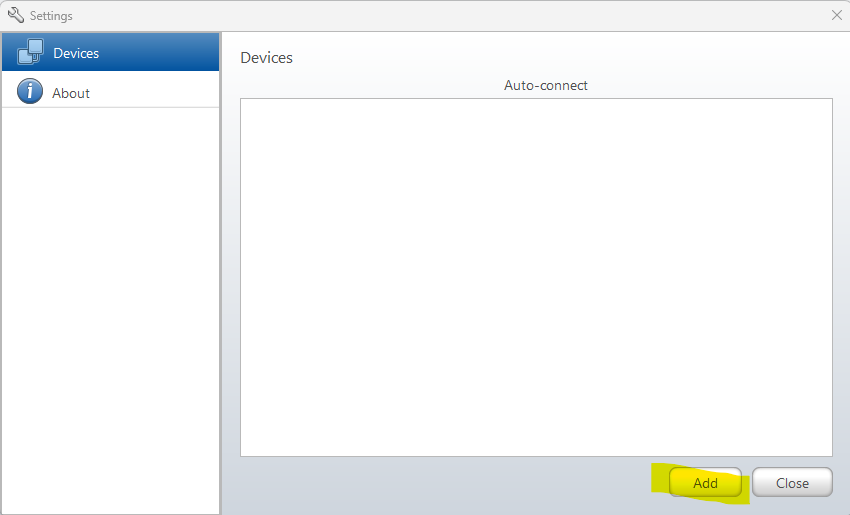Click inside the empty devices list
The width and height of the screenshot is (850, 515).
click(x=536, y=277)
